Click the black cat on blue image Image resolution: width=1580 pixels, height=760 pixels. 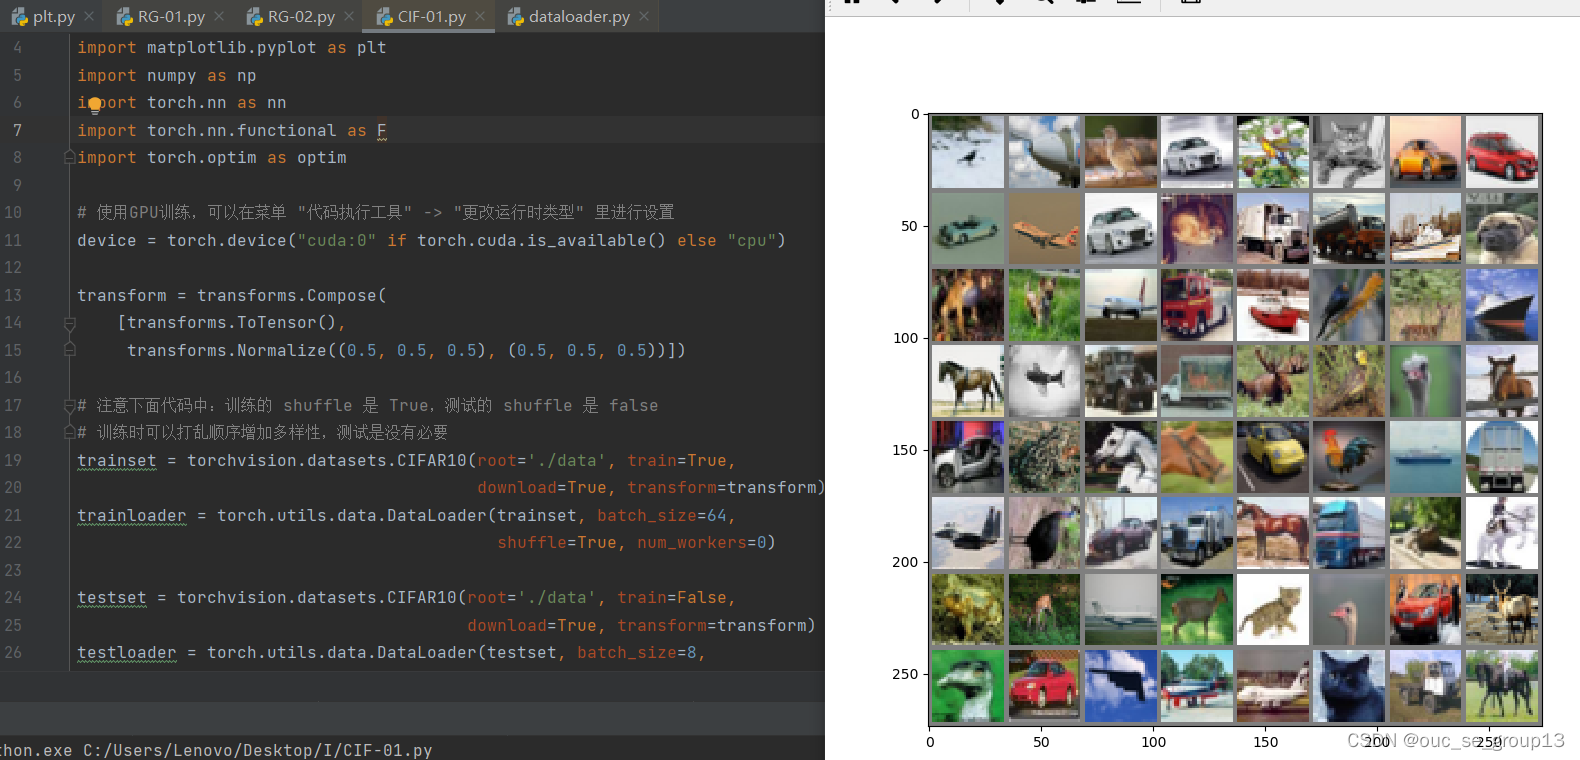pos(1349,685)
